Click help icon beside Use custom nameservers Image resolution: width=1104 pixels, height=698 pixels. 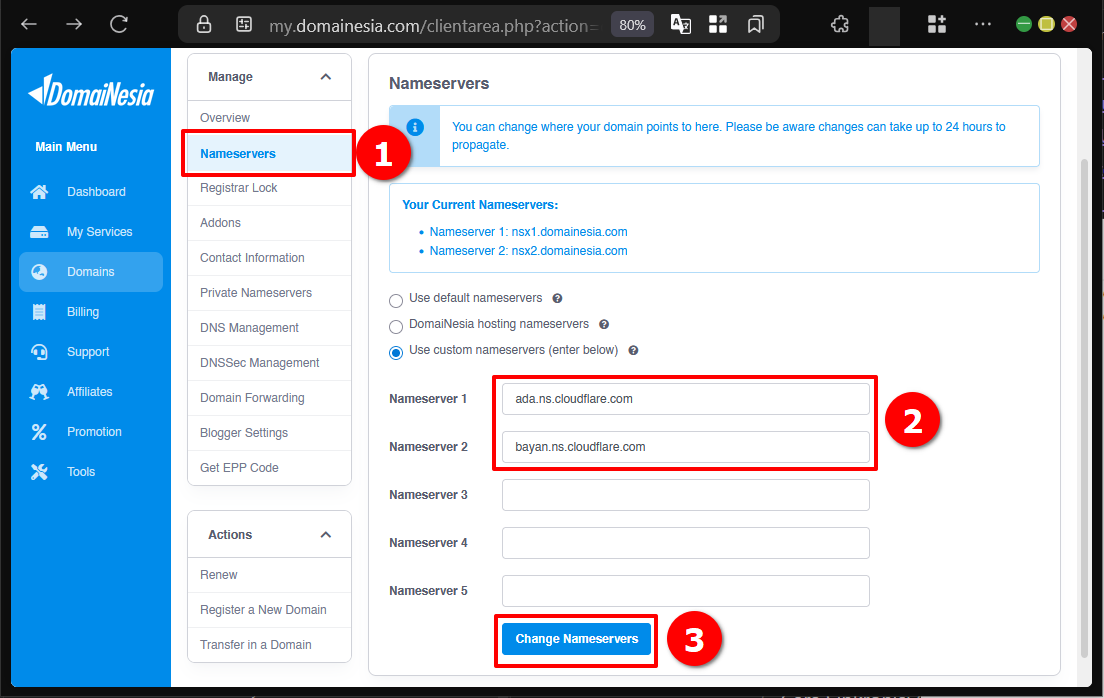[633, 351]
